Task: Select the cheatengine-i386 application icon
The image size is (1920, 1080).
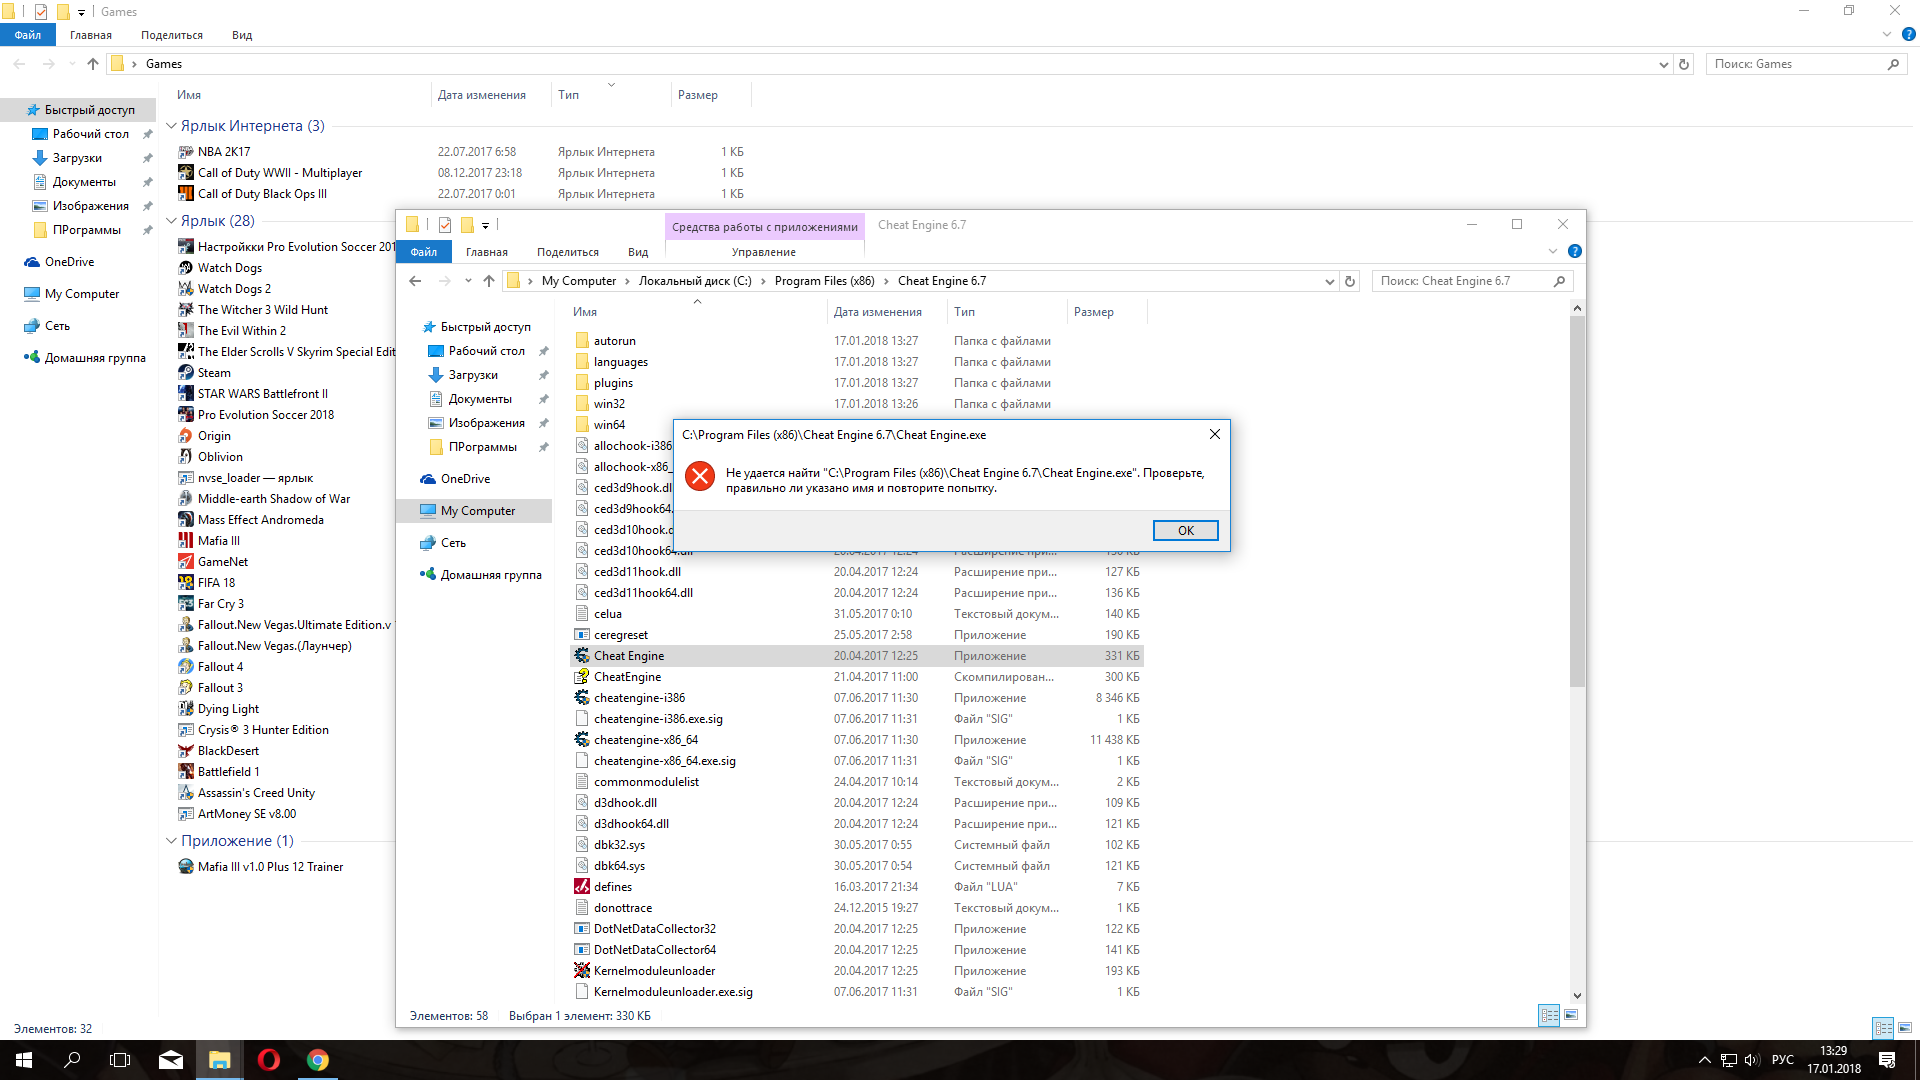Action: (582, 698)
